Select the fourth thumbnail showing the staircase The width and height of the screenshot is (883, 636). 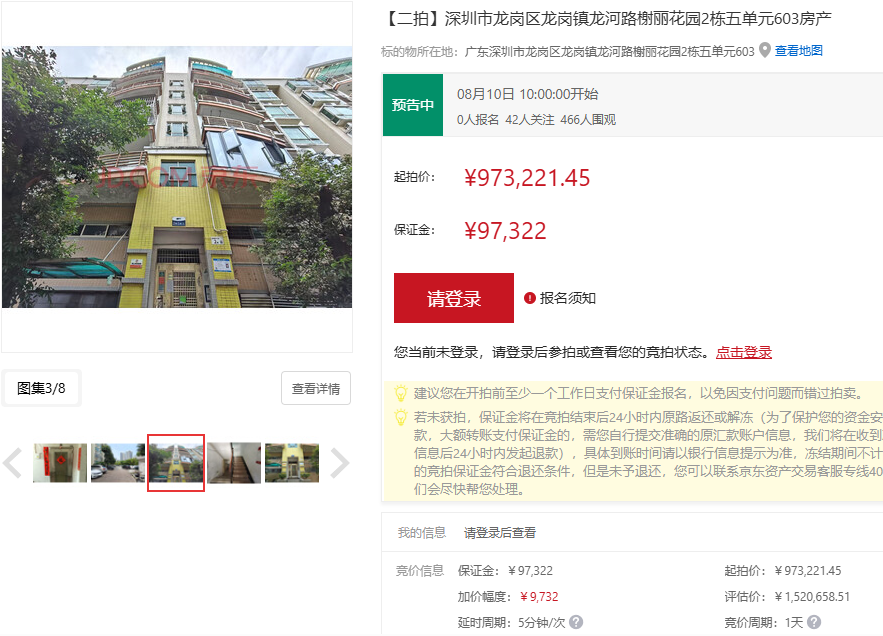pyautogui.click(x=234, y=463)
